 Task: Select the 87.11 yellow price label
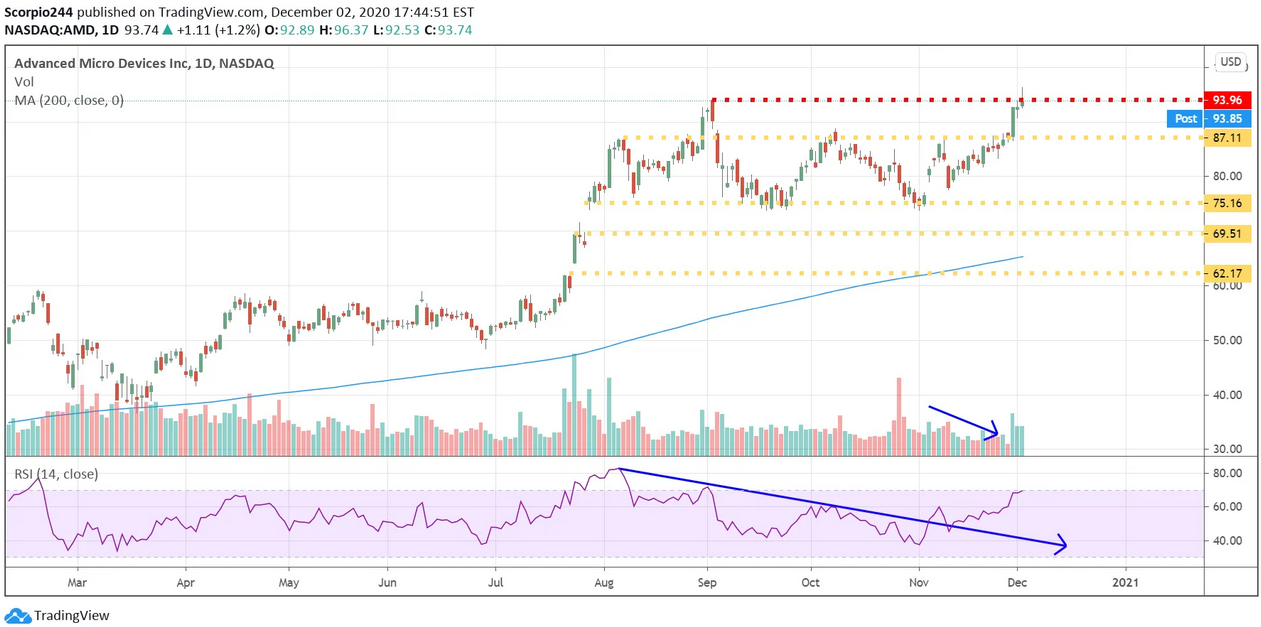pyautogui.click(x=1227, y=137)
